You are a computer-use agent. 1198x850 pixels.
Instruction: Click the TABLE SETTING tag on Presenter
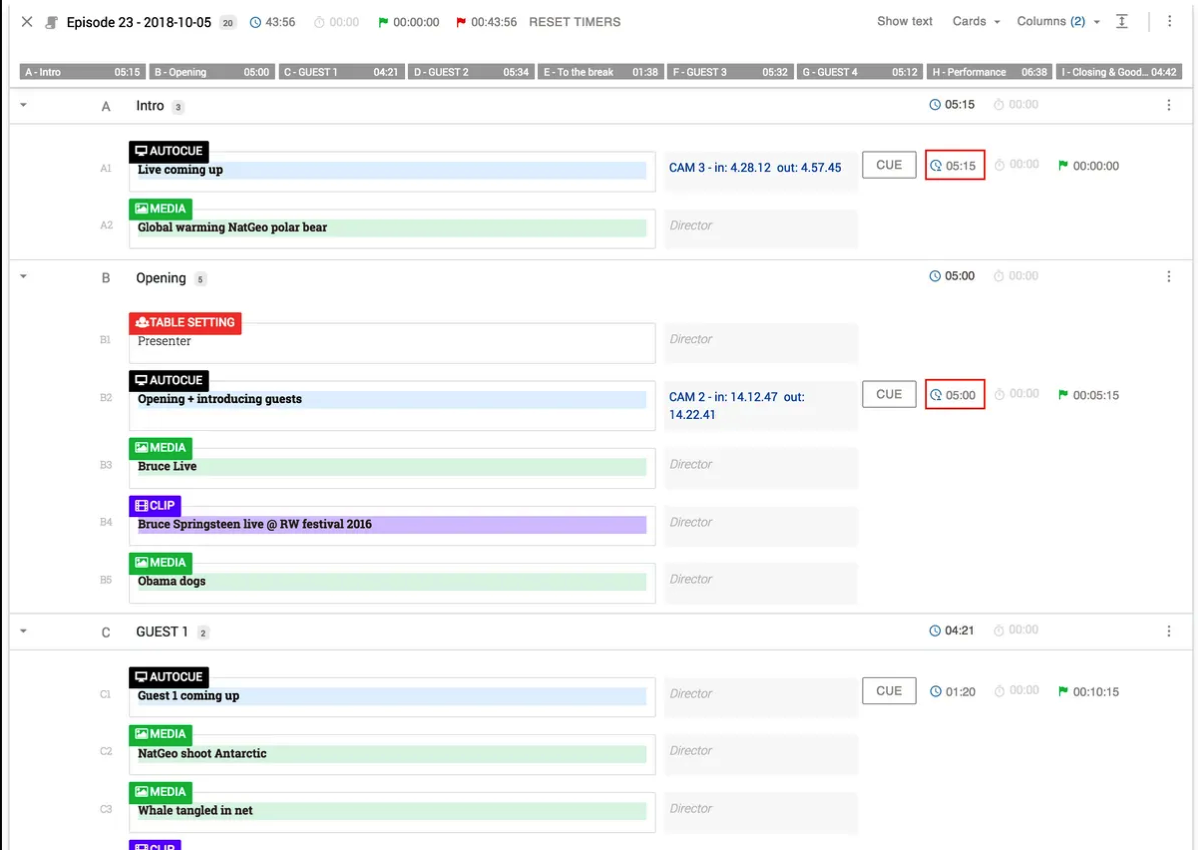click(x=185, y=322)
